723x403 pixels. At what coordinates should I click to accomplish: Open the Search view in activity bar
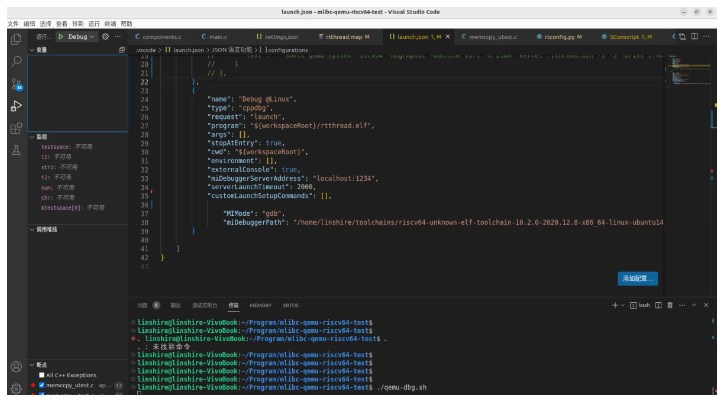point(15,61)
